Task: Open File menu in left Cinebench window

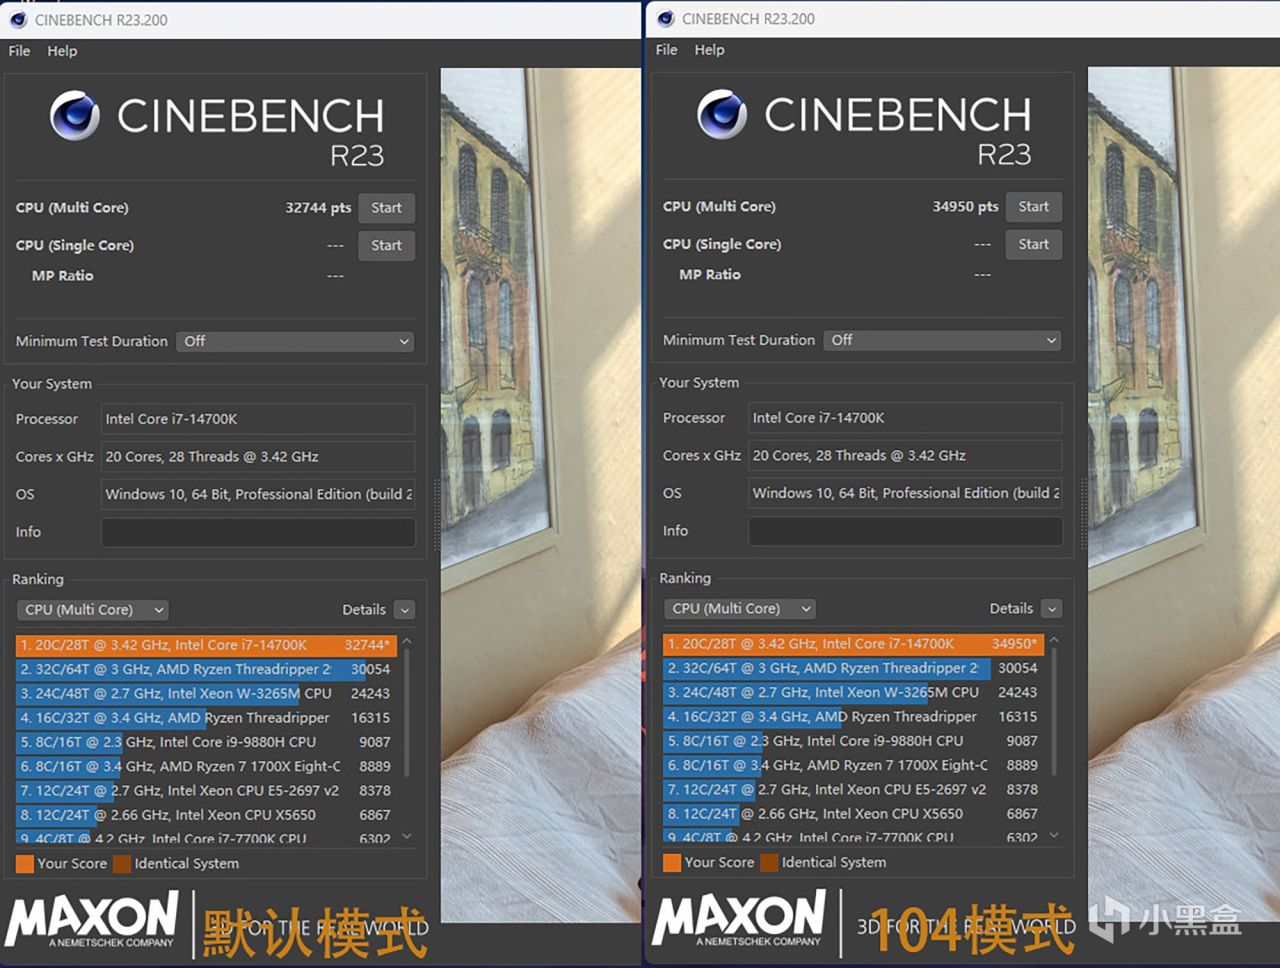Action: tap(19, 51)
